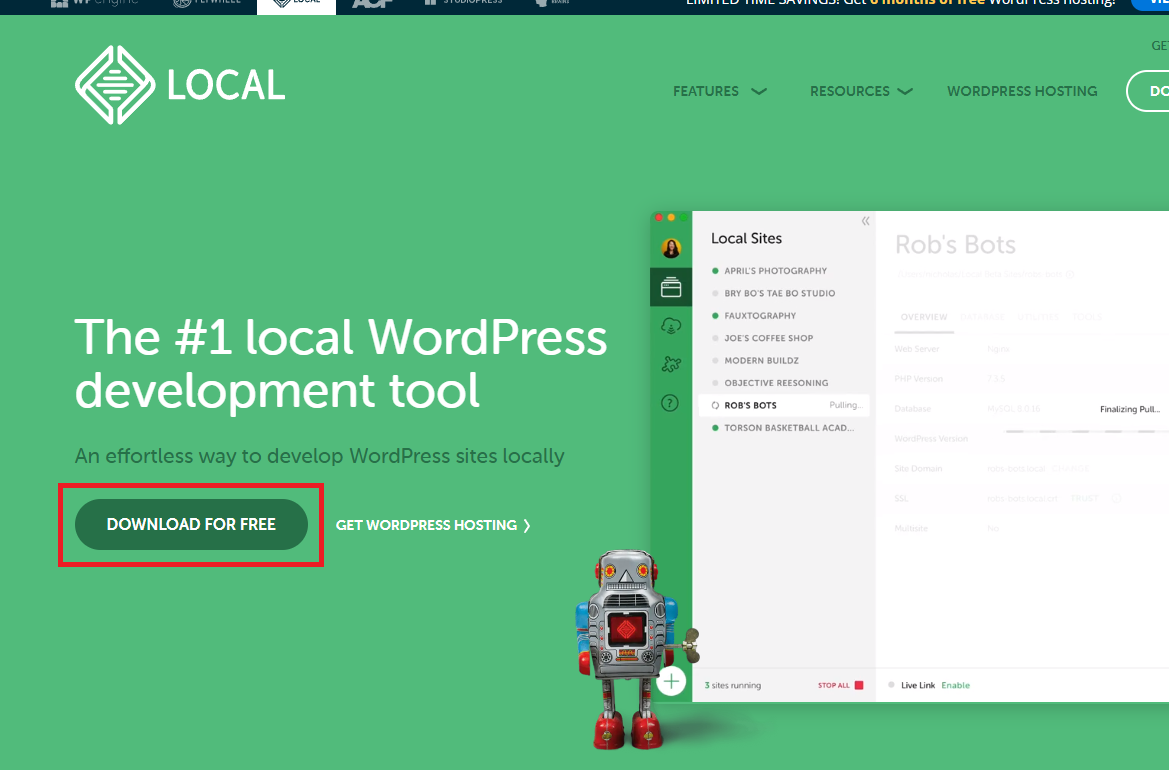Switch to the ACF brand tab
This screenshot has height=770, width=1169.
[x=371, y=4]
